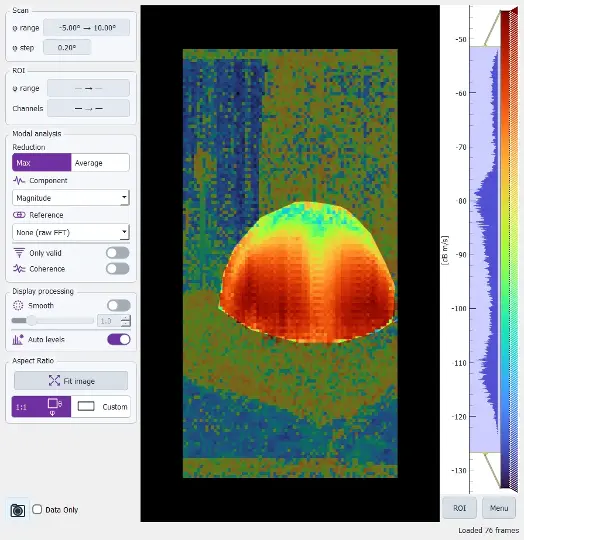The height and width of the screenshot is (540, 592).
Task: Select the Custom aspect ratio button
Action: (x=101, y=407)
